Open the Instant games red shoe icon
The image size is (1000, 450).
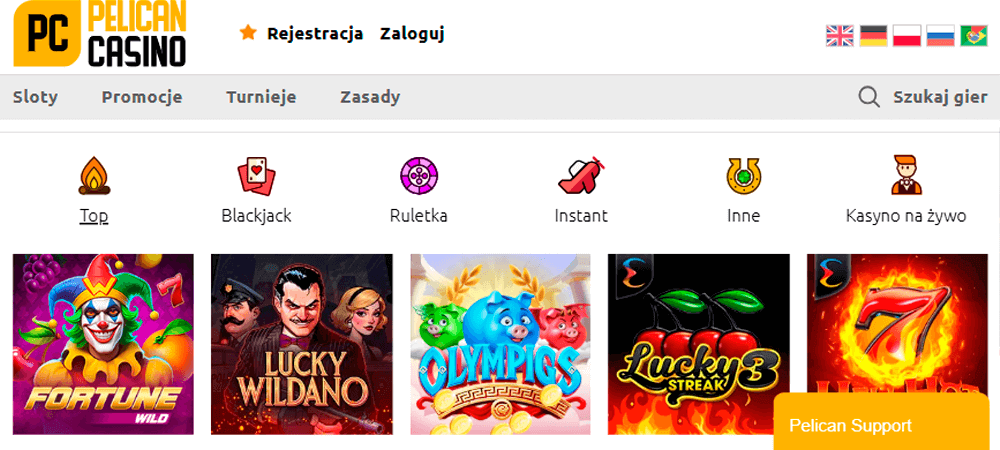coord(581,176)
